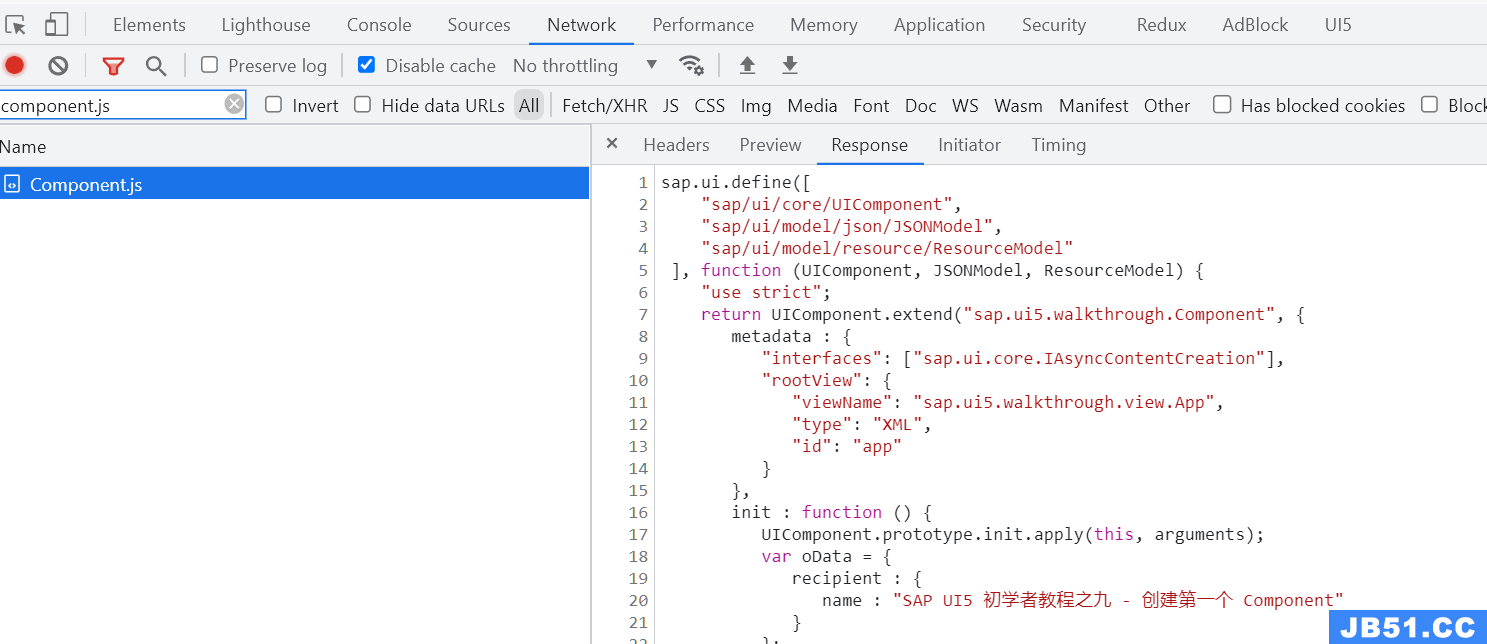The height and width of the screenshot is (644, 1487).
Task: Clear the component.js filter input
Action: pyautogui.click(x=232, y=104)
